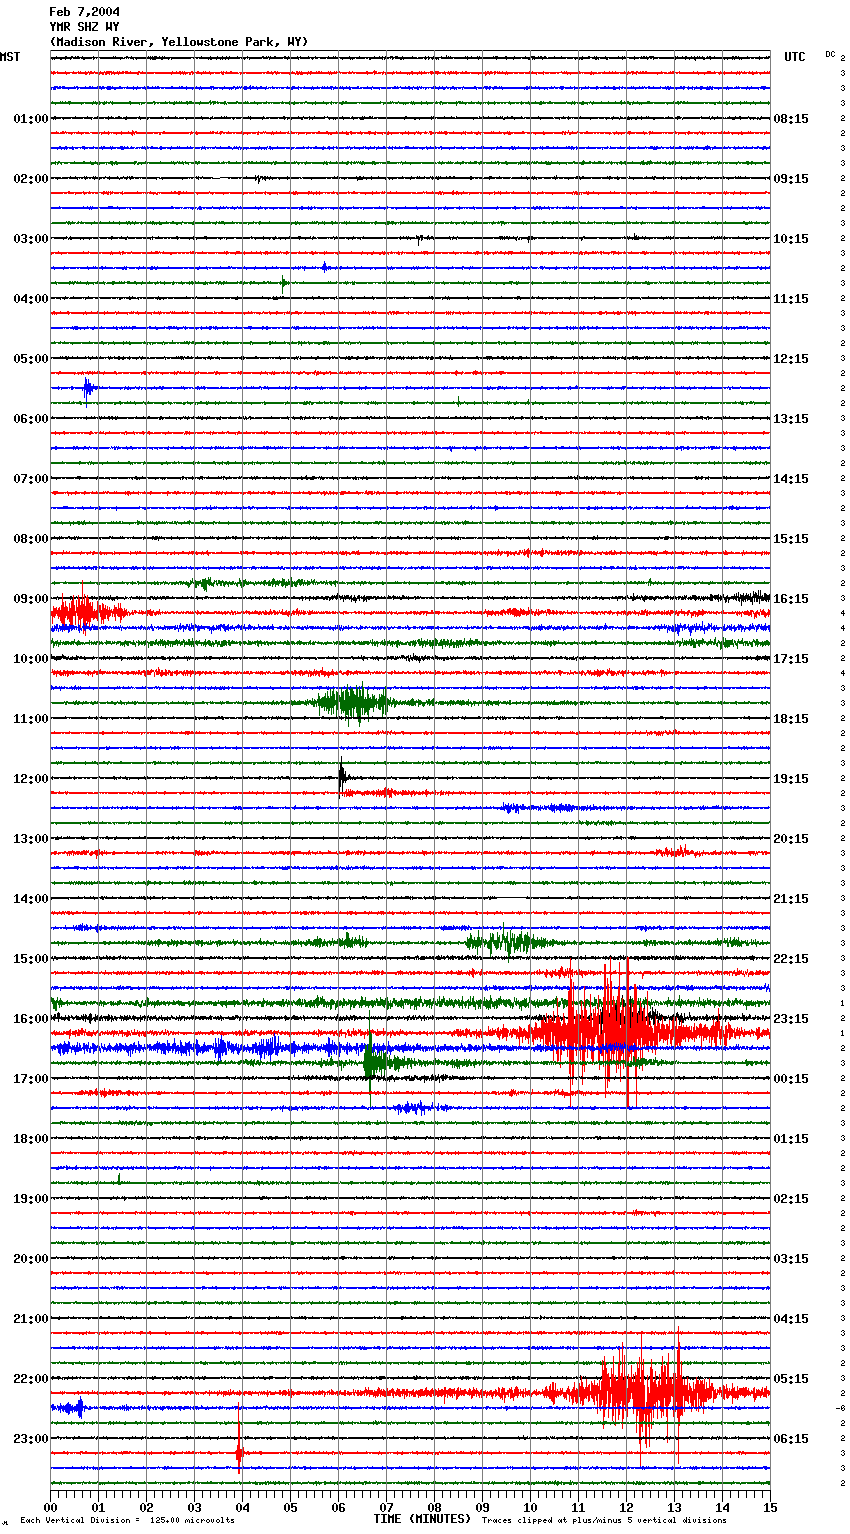
Task: Select the 05:00 MST time label
Action: [x=31, y=359]
